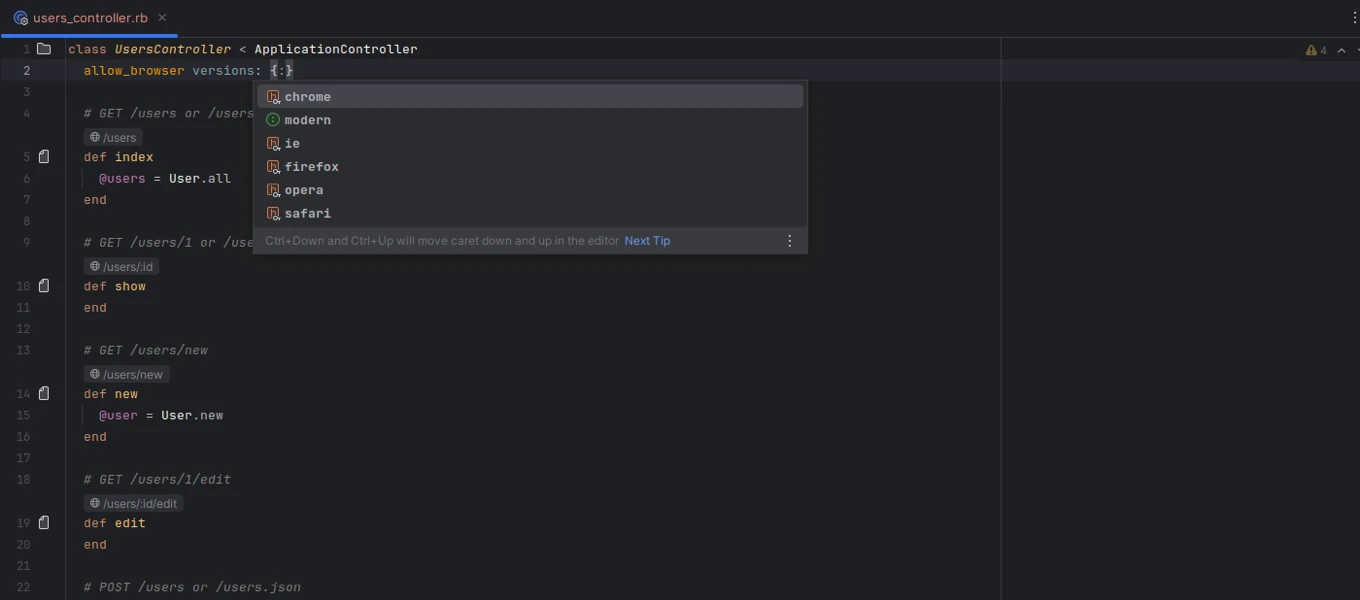Click the gutter view icon beside def index
The height and width of the screenshot is (600, 1360).
click(44, 157)
